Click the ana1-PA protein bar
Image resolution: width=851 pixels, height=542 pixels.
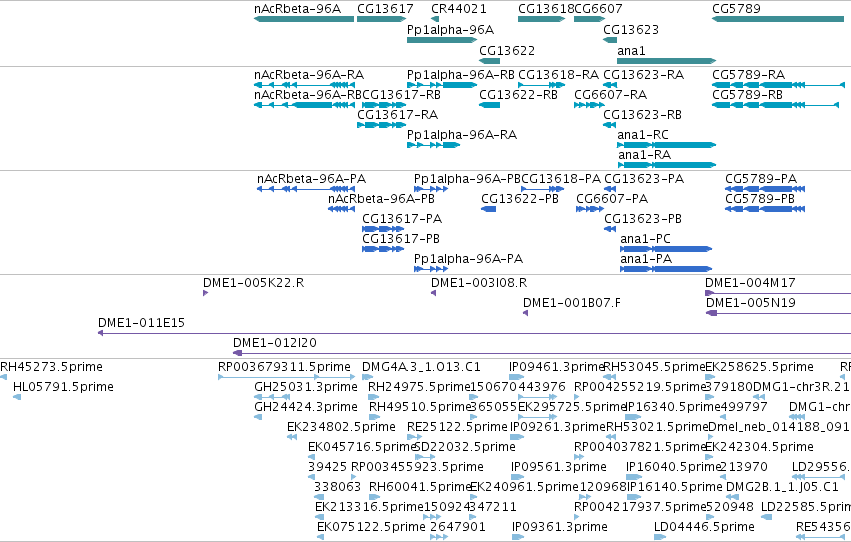[666, 269]
